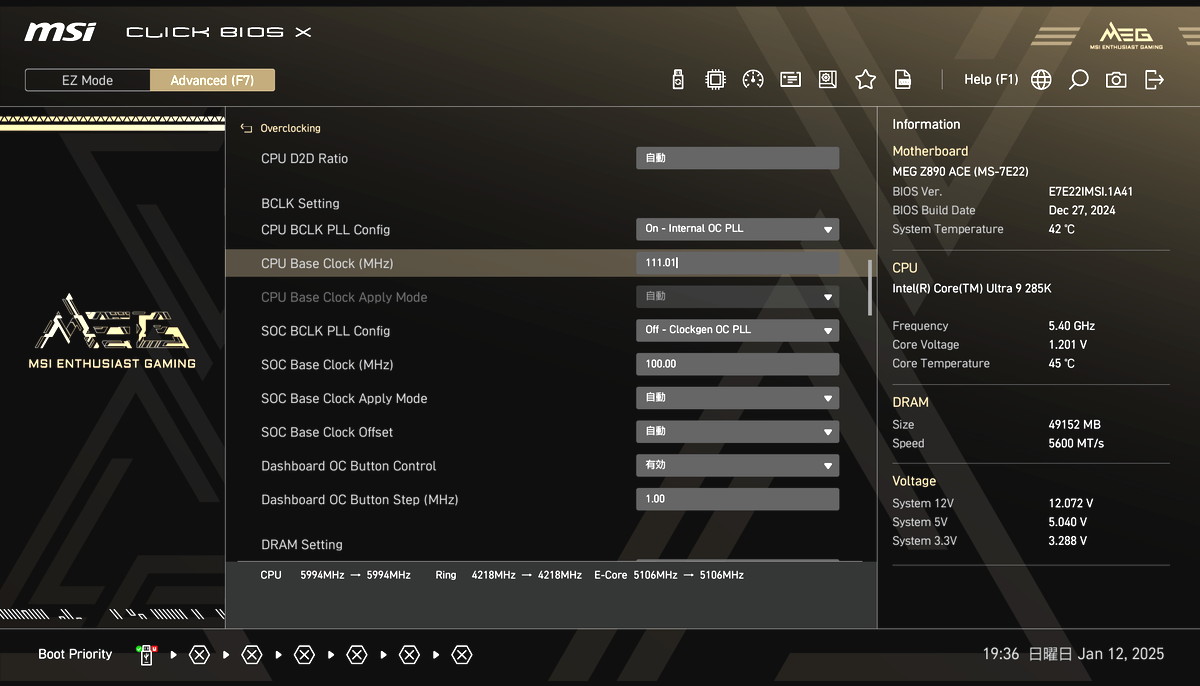Click the 42 °C system temperature value

[x=1062, y=230]
